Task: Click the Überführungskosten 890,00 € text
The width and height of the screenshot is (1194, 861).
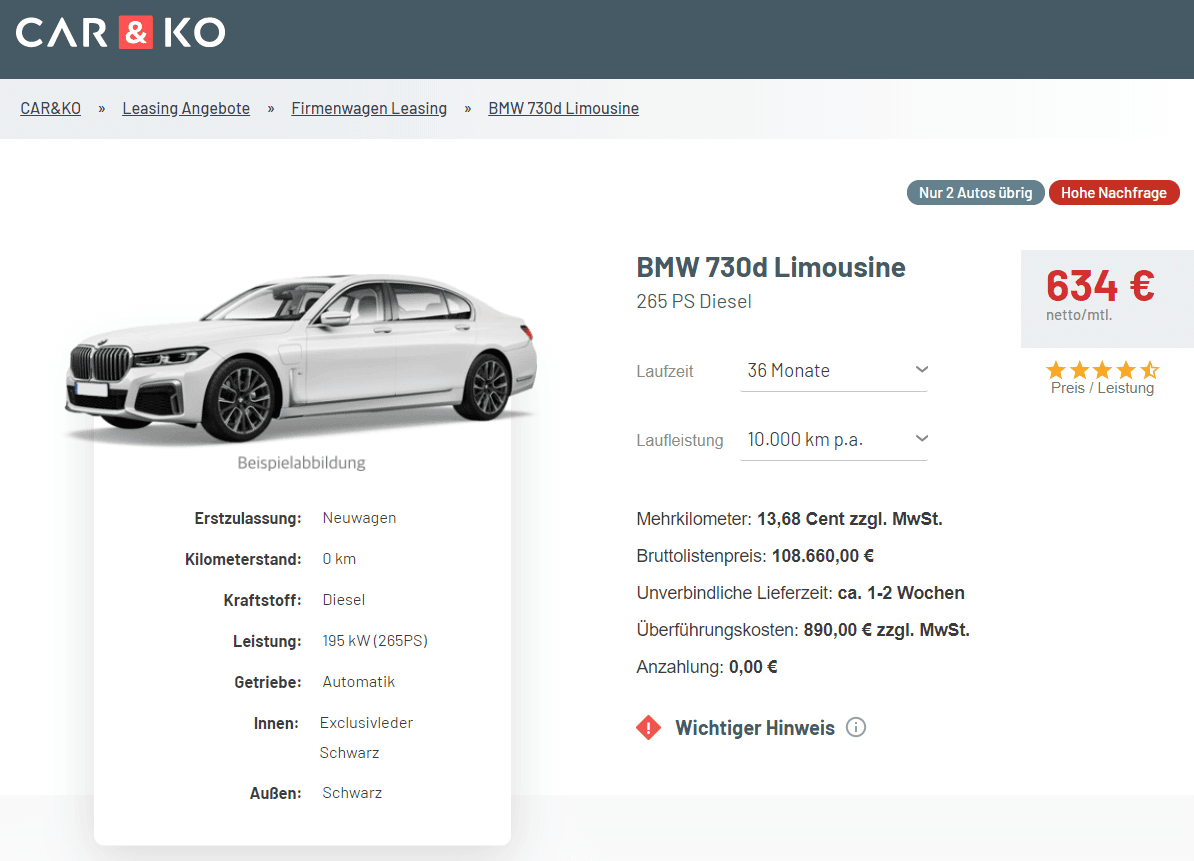Action: pos(803,630)
